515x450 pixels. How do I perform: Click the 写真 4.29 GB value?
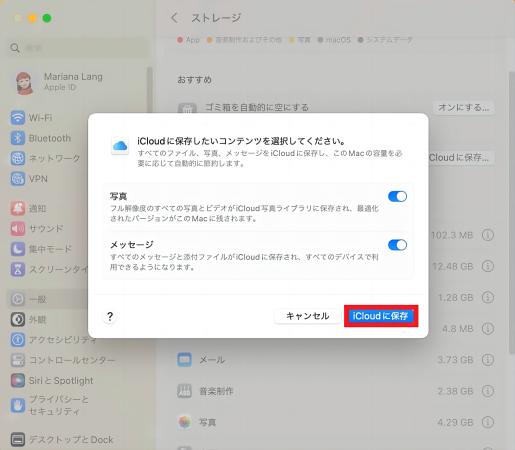coord(455,422)
